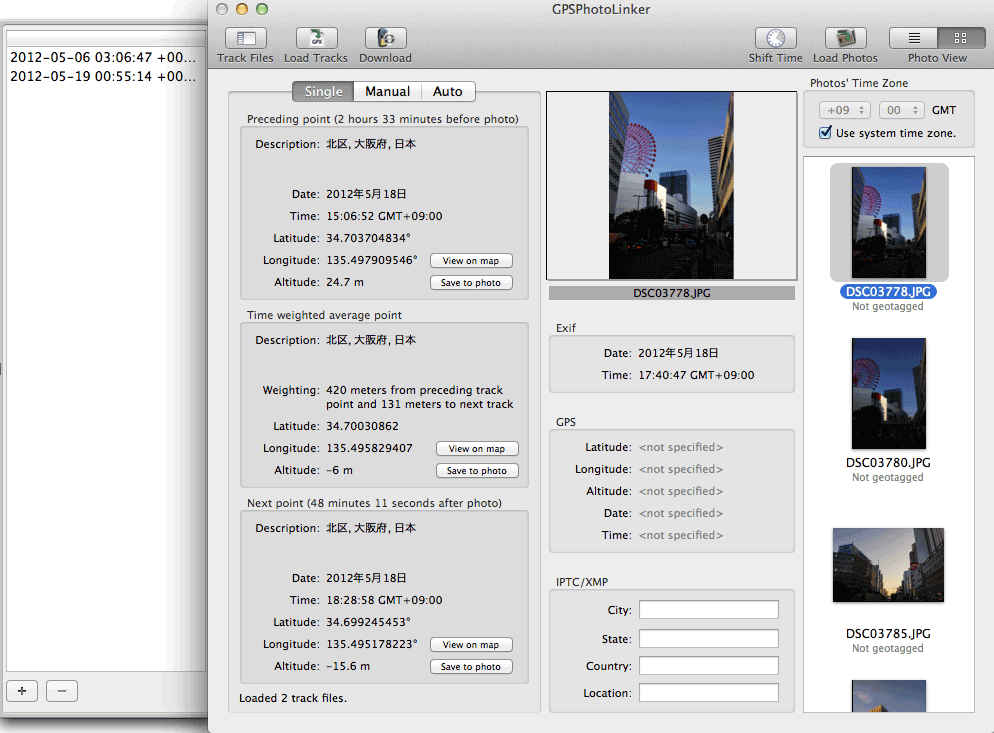
Task: View the preceding point on map
Action: (471, 261)
